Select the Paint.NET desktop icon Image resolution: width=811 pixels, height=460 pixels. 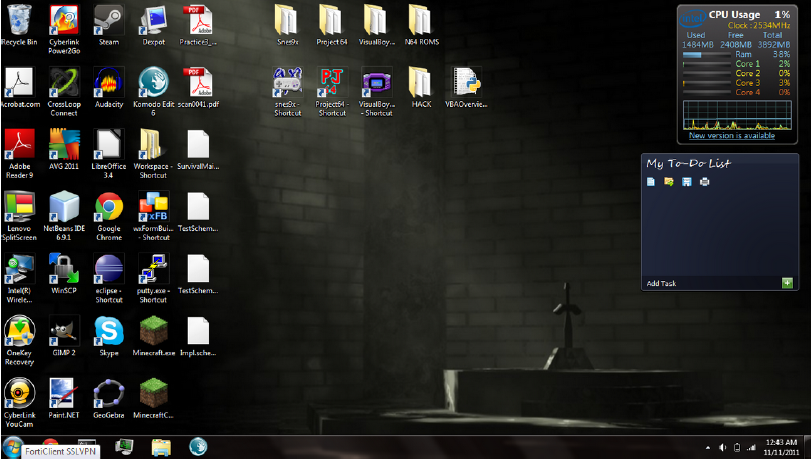click(64, 393)
